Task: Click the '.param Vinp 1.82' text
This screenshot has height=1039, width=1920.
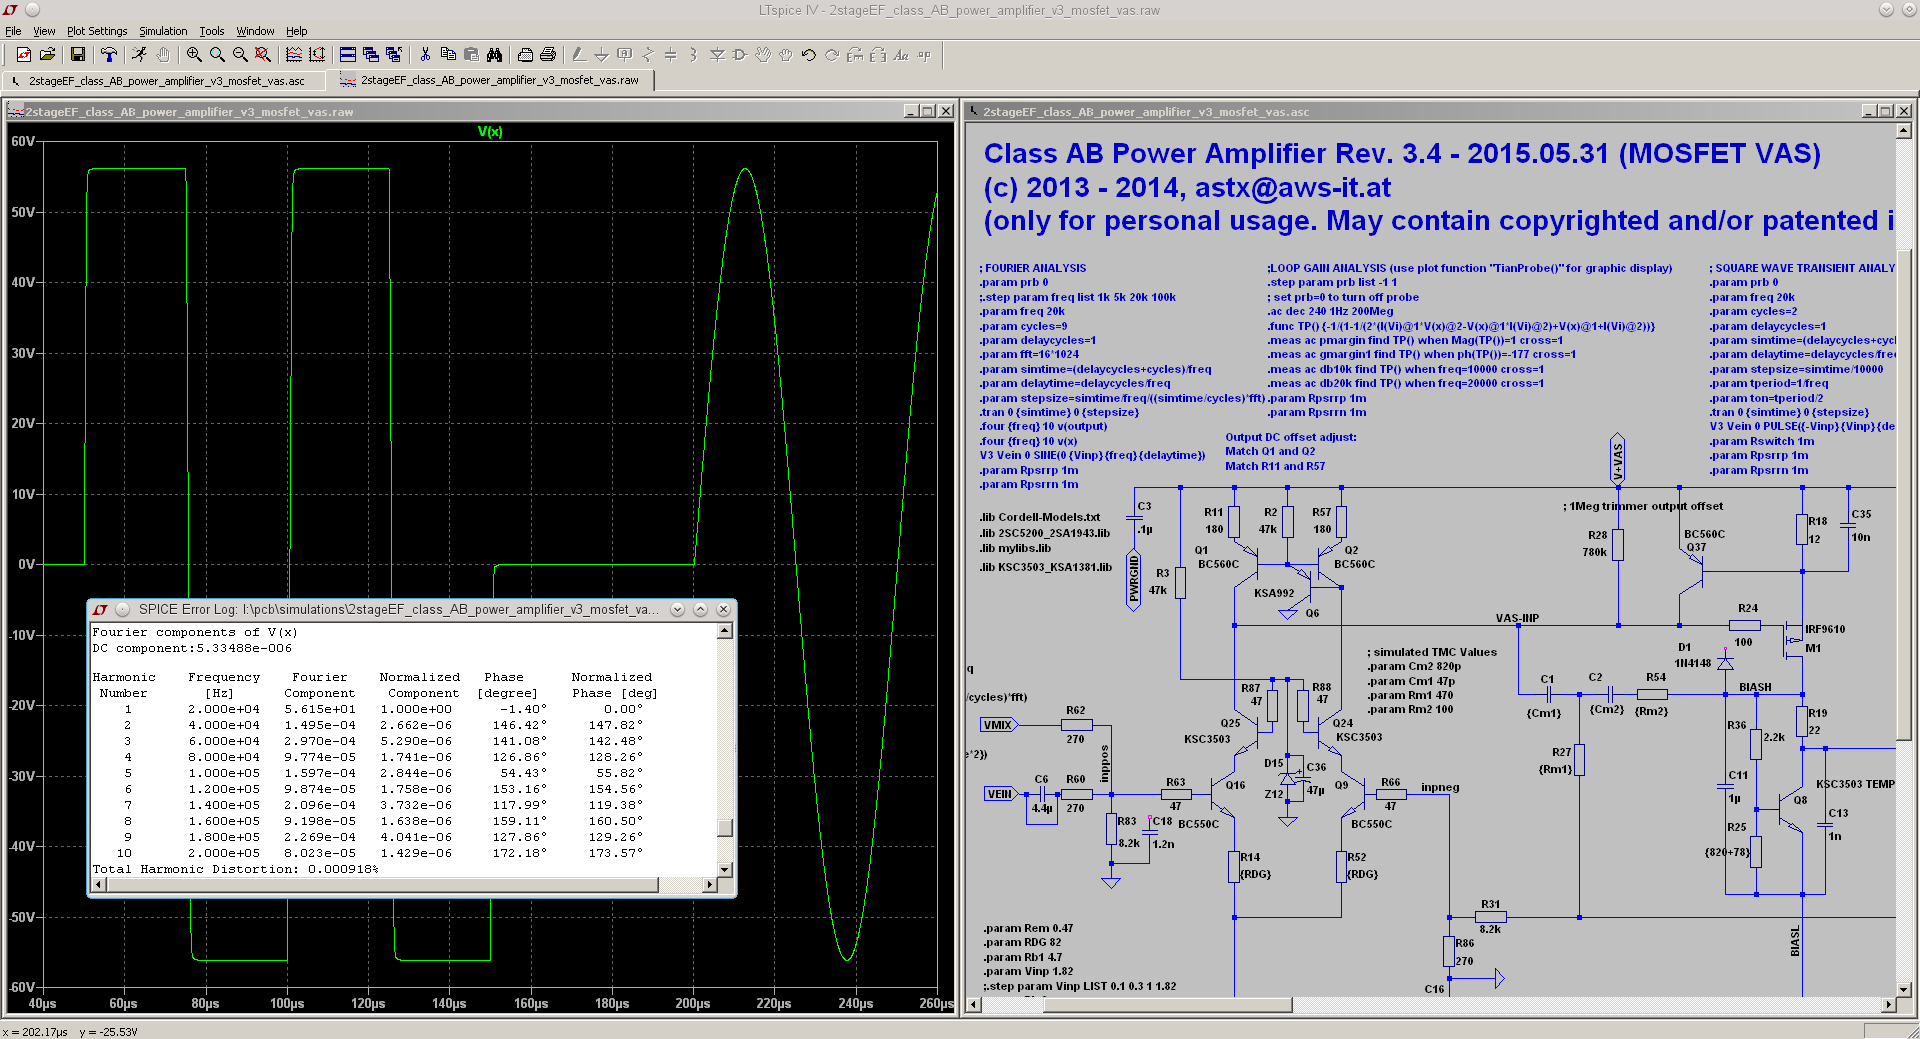Action: point(1028,971)
